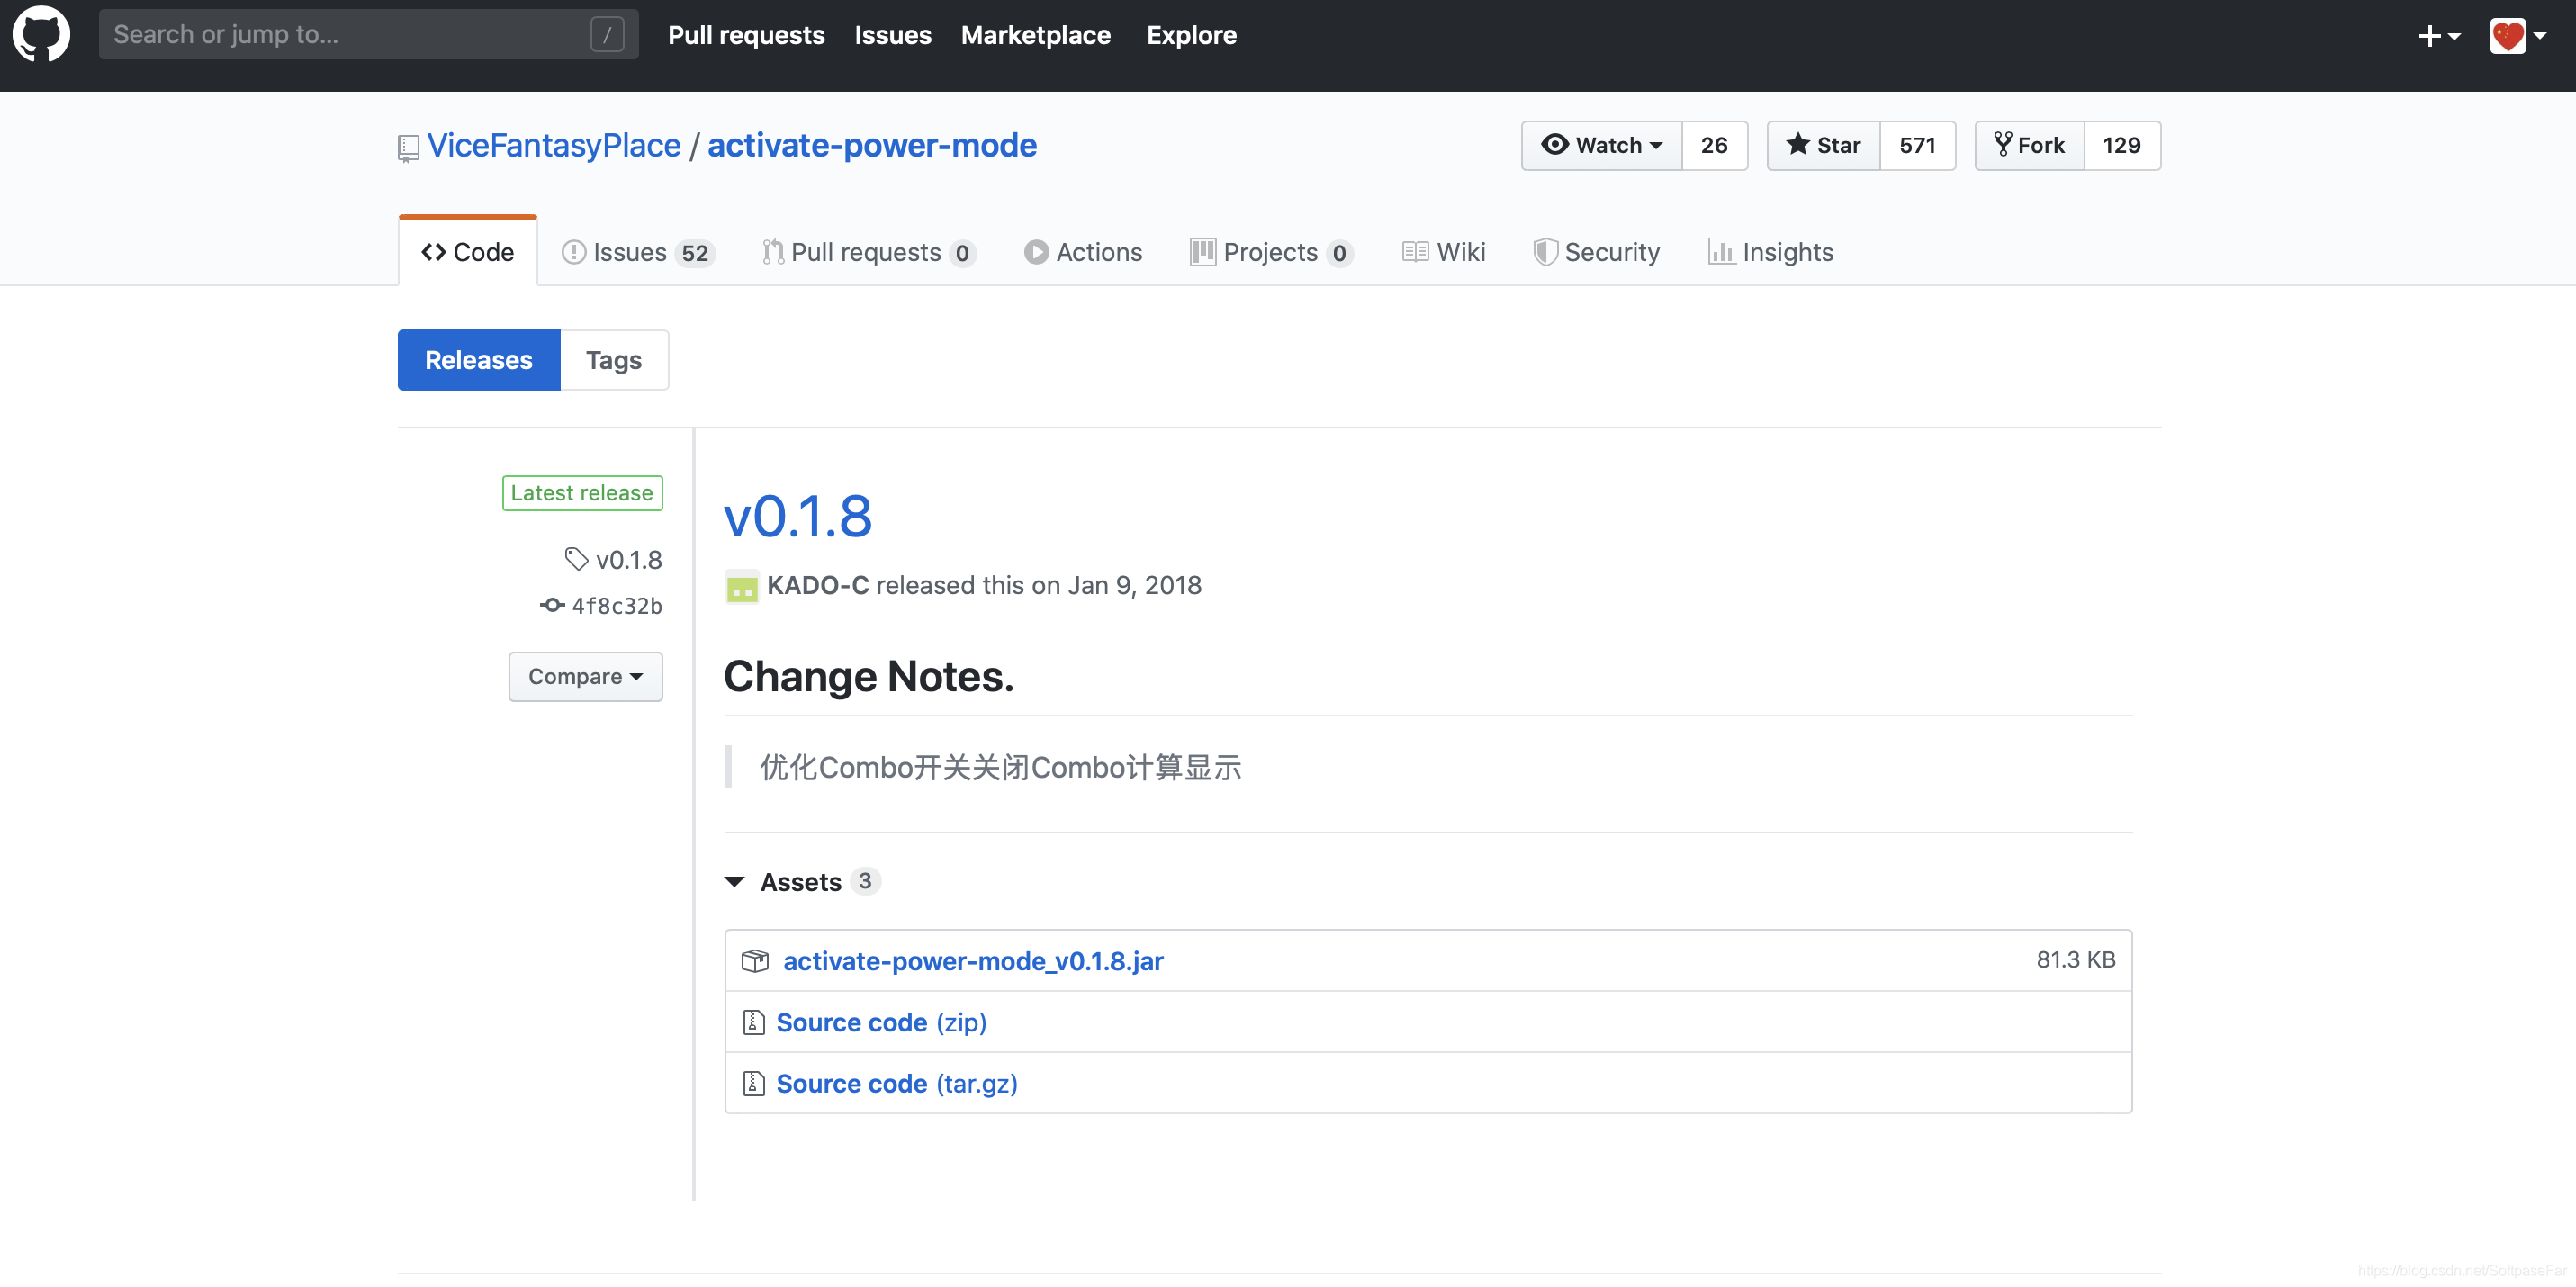The image size is (2576, 1287).
Task: Click the Security shield icon
Action: [1545, 252]
